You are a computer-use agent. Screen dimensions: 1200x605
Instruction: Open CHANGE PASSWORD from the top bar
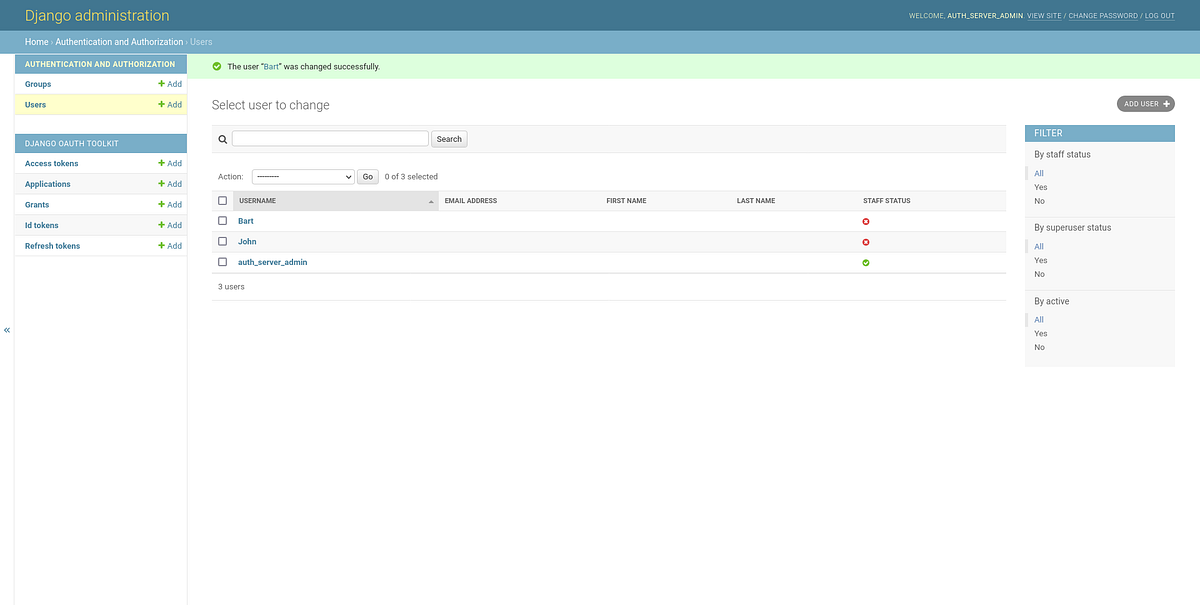point(1103,16)
